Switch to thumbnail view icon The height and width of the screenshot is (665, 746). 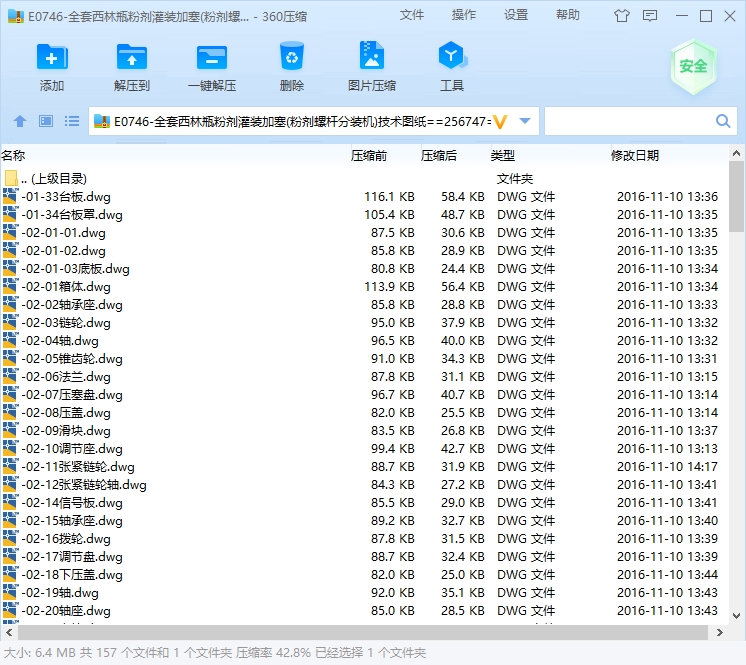coord(46,121)
